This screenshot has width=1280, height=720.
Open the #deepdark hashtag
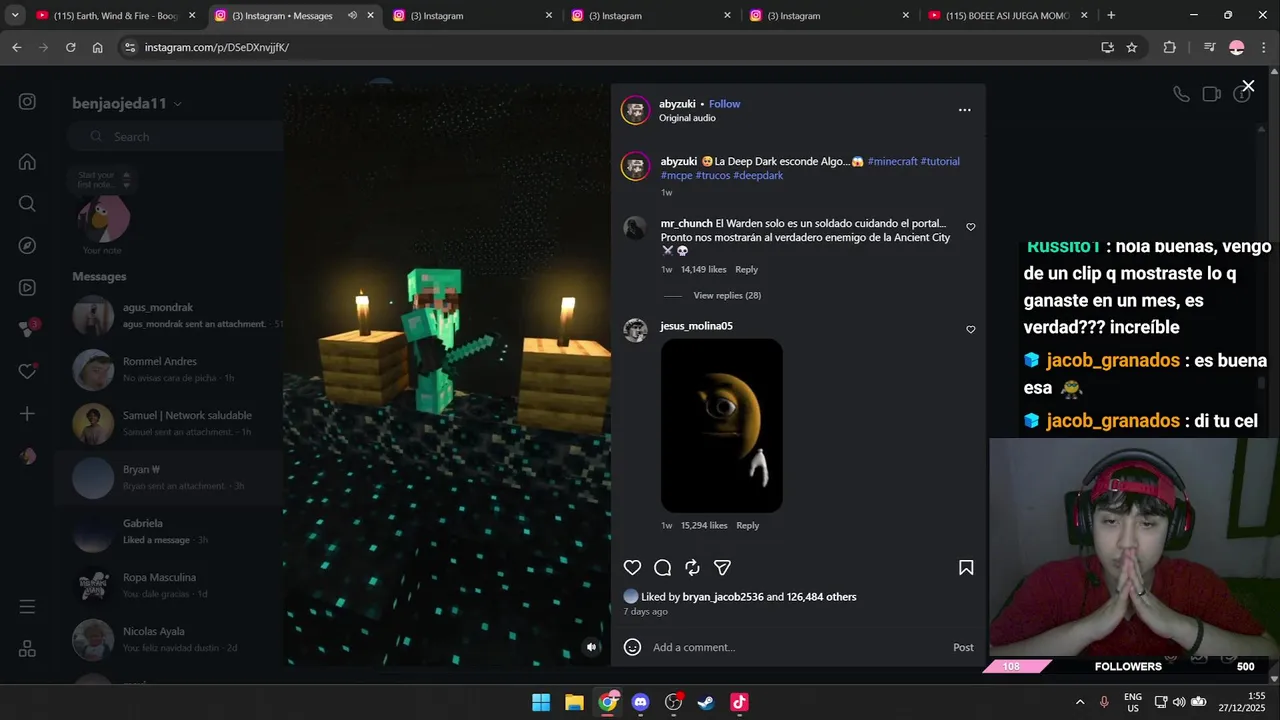tap(758, 175)
